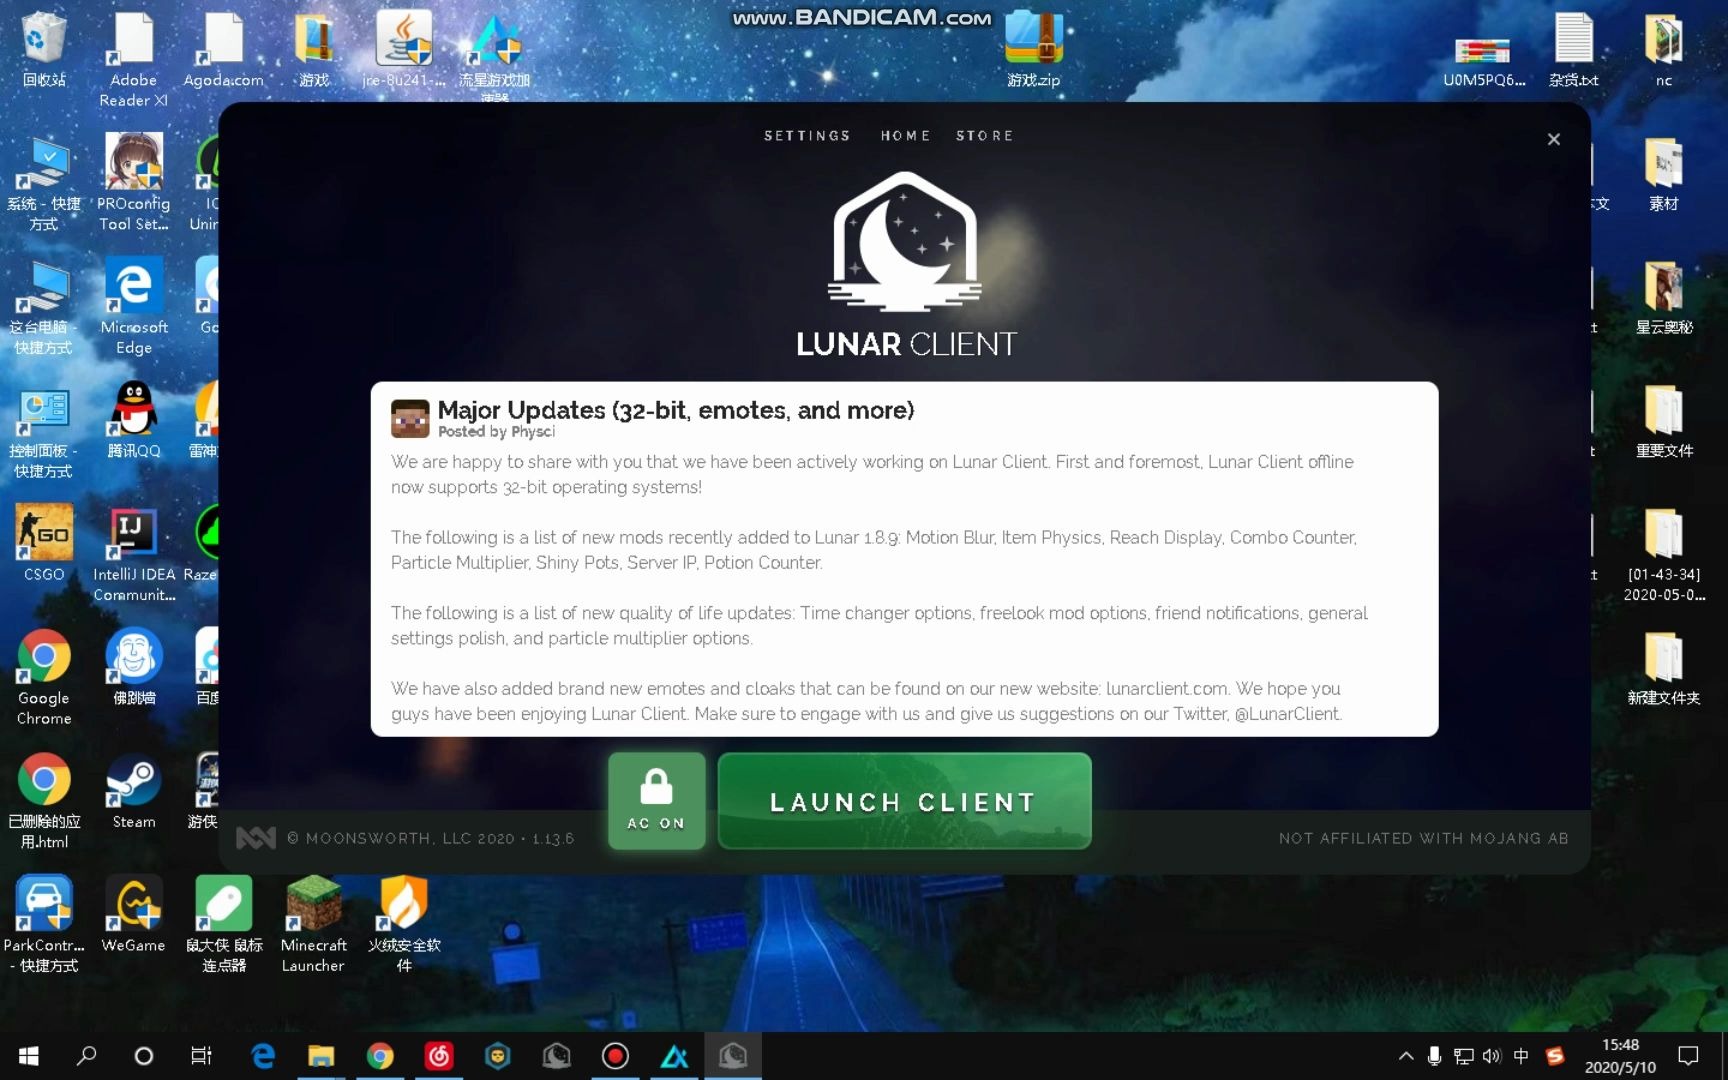This screenshot has height=1080, width=1728.
Task: Click the Launch Client button
Action: click(x=903, y=801)
